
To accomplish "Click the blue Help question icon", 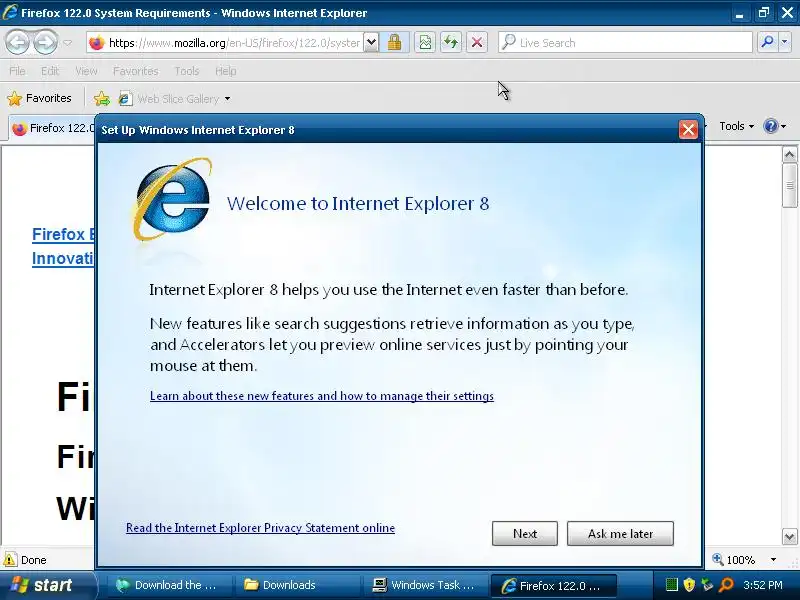I will (x=770, y=126).
